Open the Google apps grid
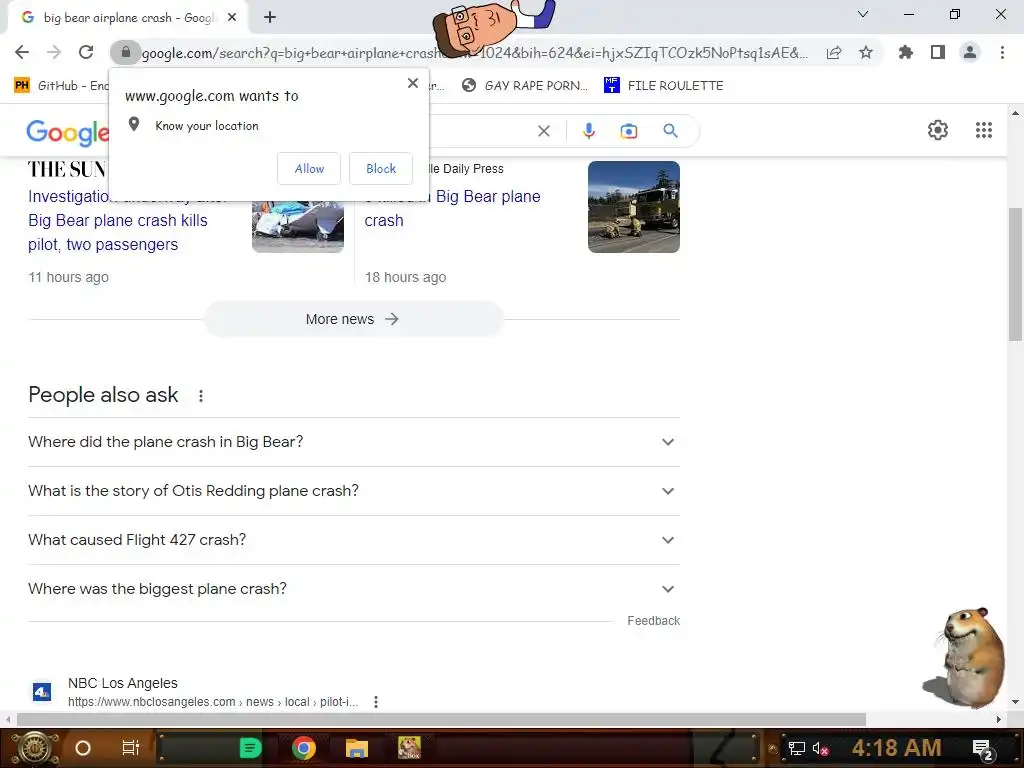The height and width of the screenshot is (768, 1024). click(984, 130)
